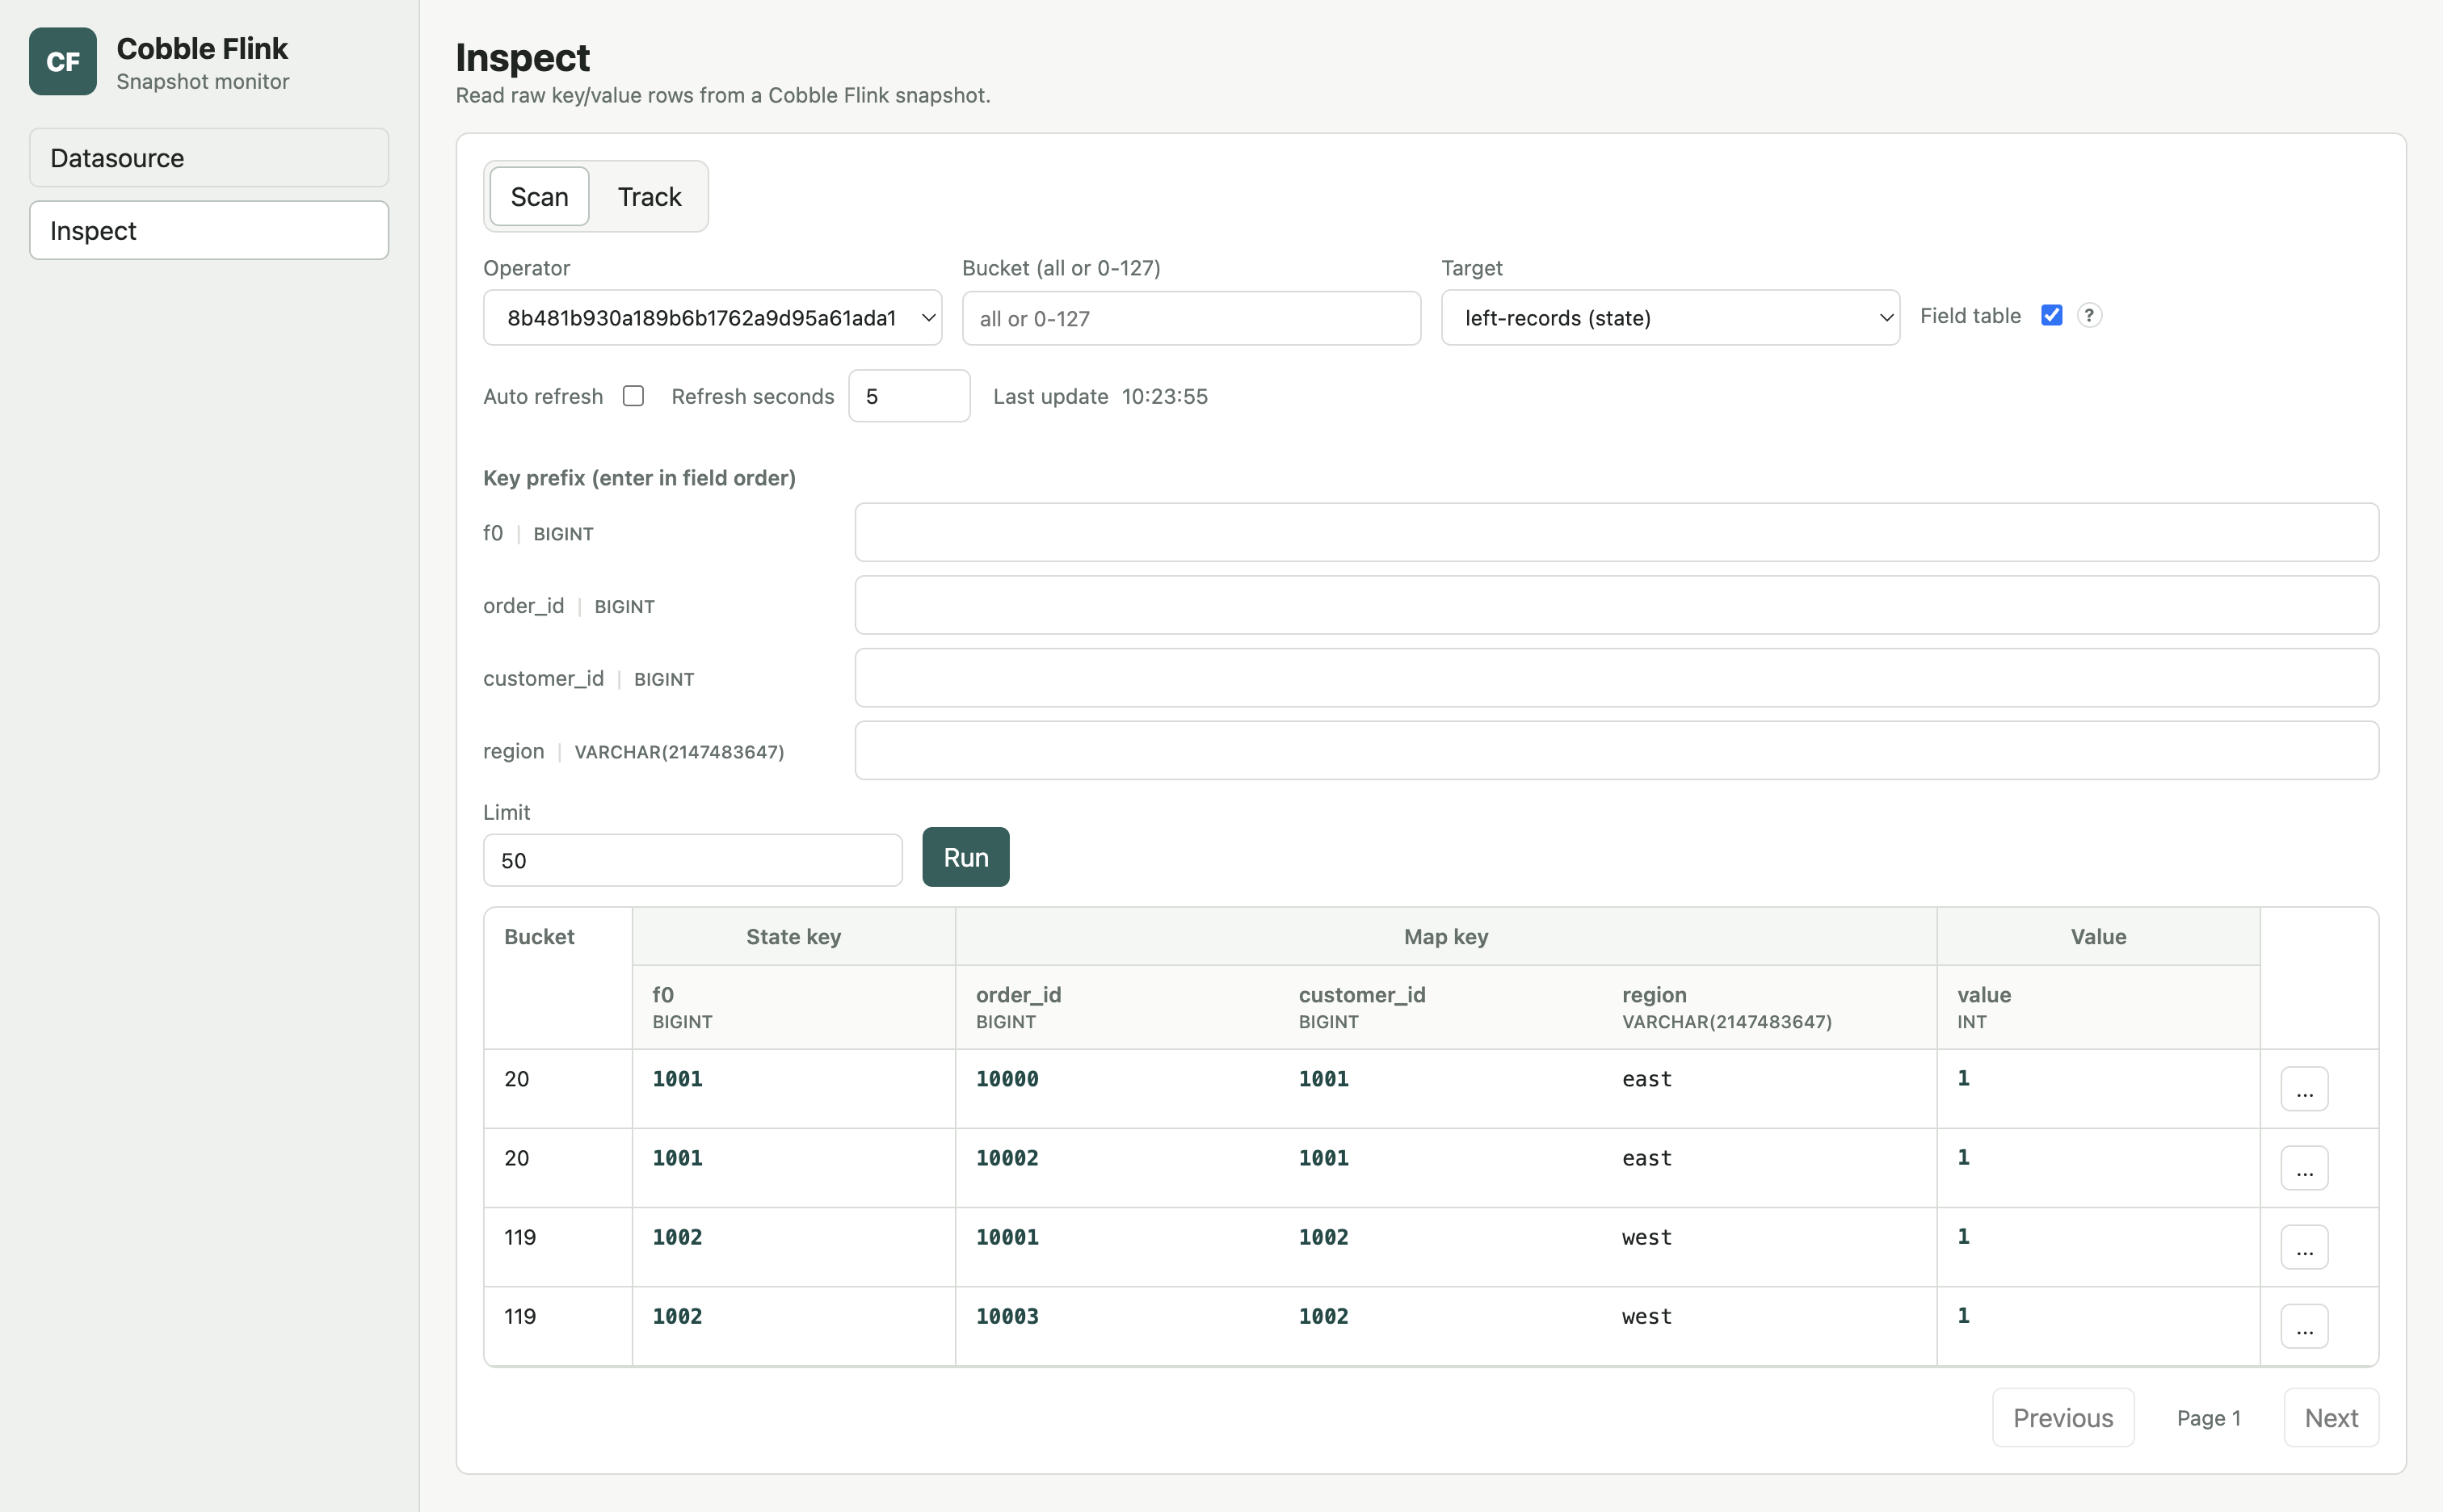Open the row menu for order 10000
This screenshot has width=2443, height=1512.
[x=2304, y=1089]
